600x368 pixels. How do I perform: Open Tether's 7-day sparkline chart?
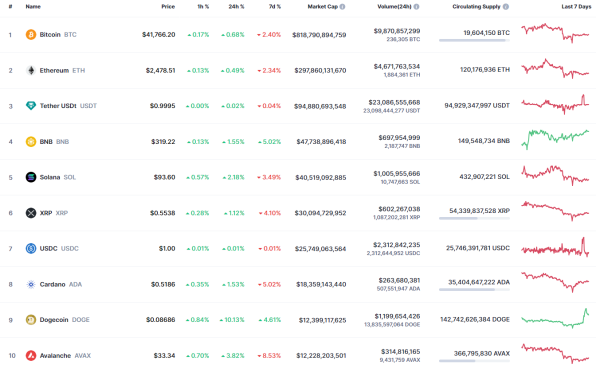point(555,104)
